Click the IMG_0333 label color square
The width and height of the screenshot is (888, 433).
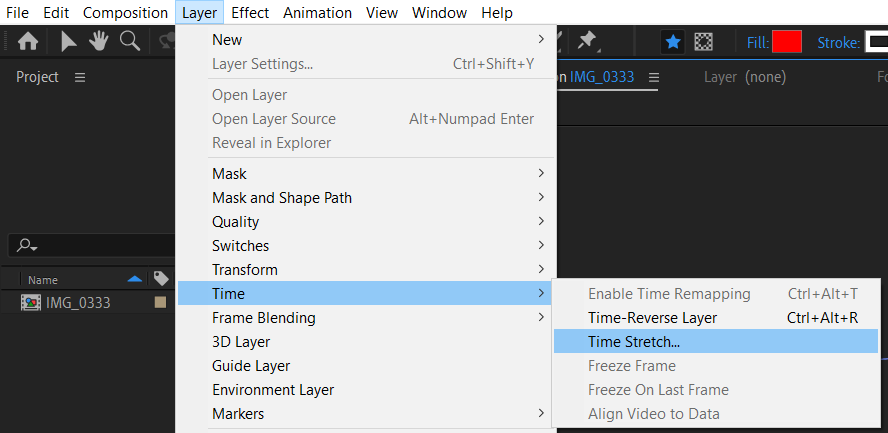point(161,302)
